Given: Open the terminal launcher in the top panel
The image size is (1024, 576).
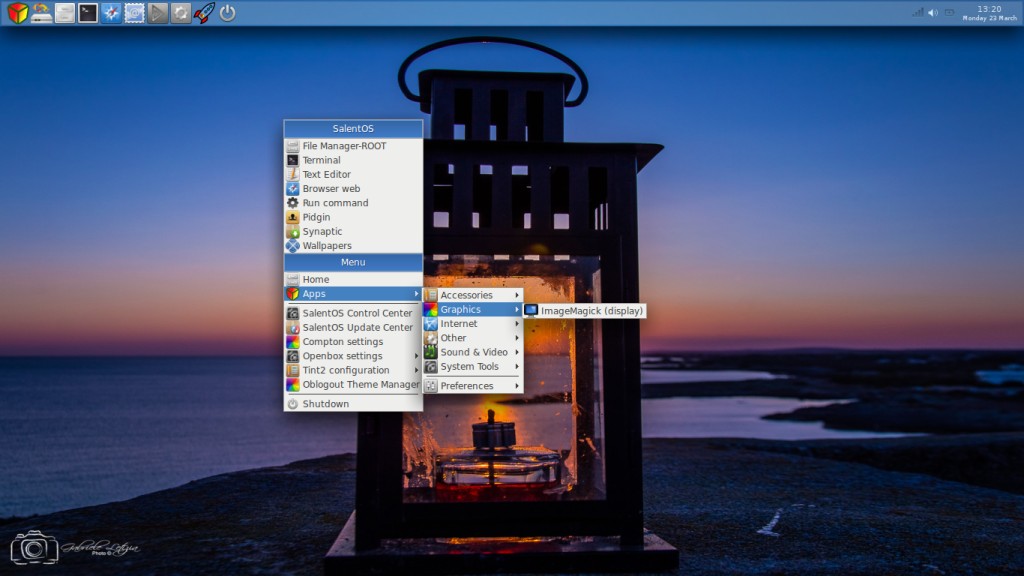Looking at the screenshot, I should tap(88, 13).
